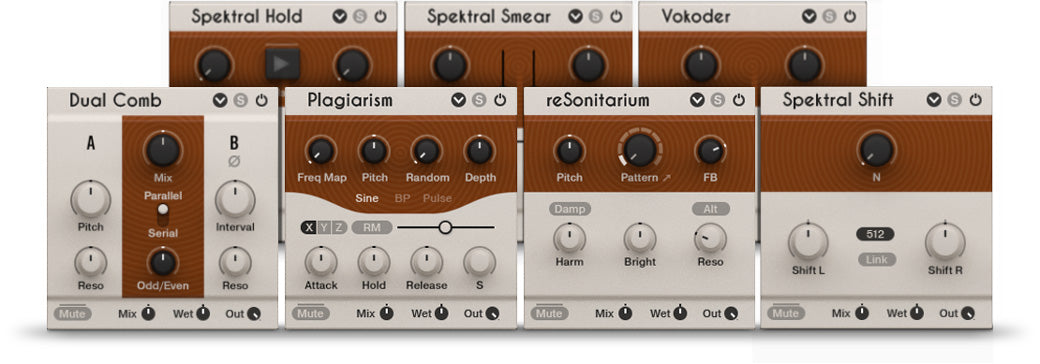The image size is (1040, 364).
Task: Select the BP mode in Plagiarism
Action: pos(403,198)
